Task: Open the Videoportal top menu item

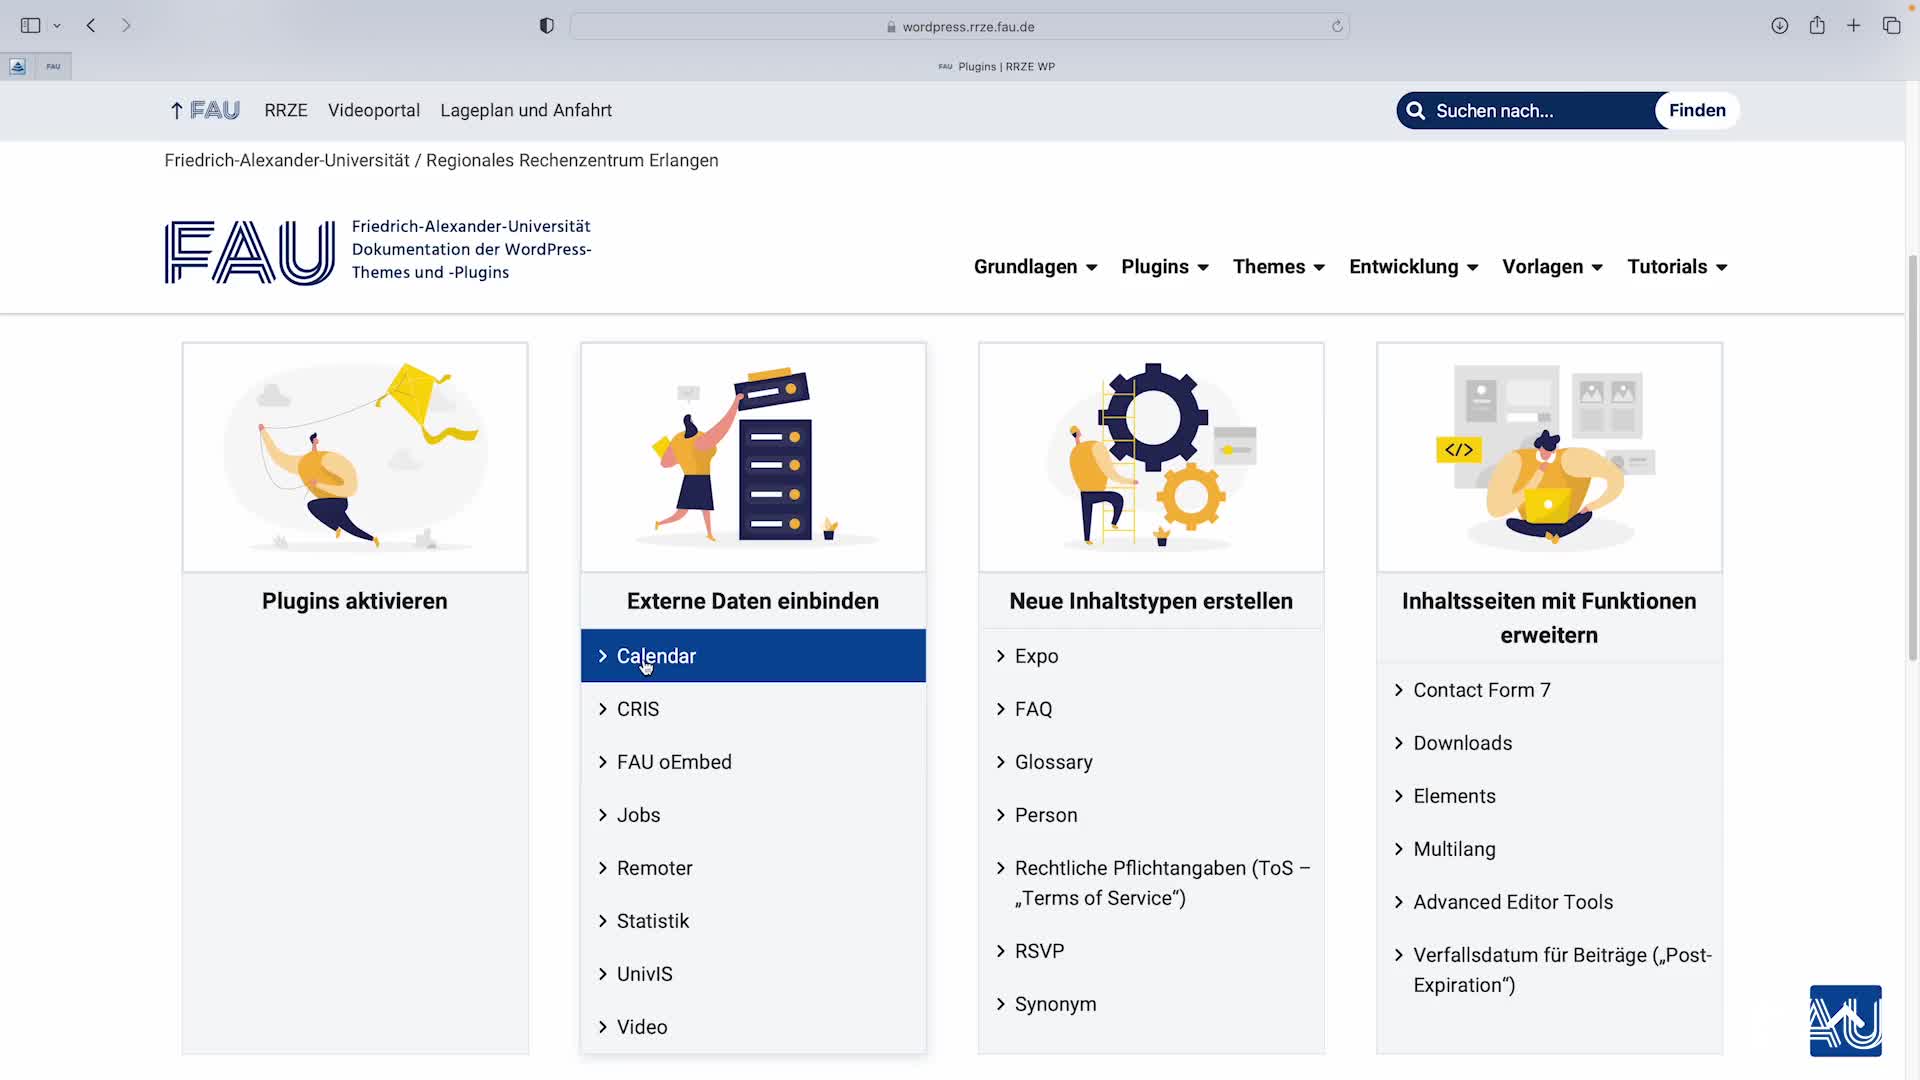Action: 373,111
